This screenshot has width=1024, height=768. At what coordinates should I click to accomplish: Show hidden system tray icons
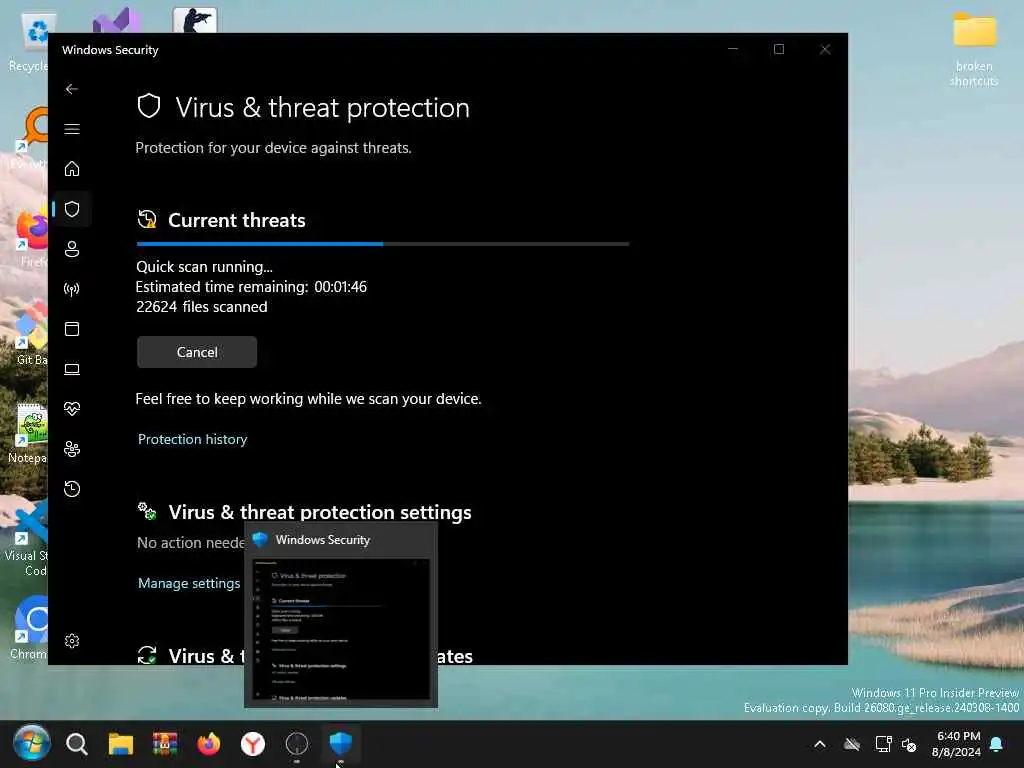click(x=820, y=744)
